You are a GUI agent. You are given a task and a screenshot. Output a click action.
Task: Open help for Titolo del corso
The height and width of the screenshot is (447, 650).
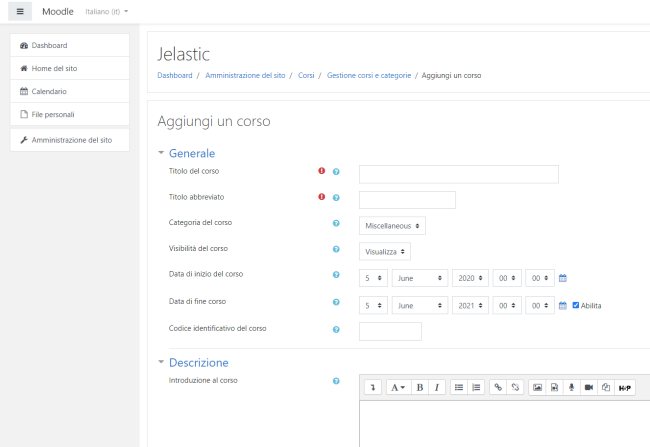[336, 171]
